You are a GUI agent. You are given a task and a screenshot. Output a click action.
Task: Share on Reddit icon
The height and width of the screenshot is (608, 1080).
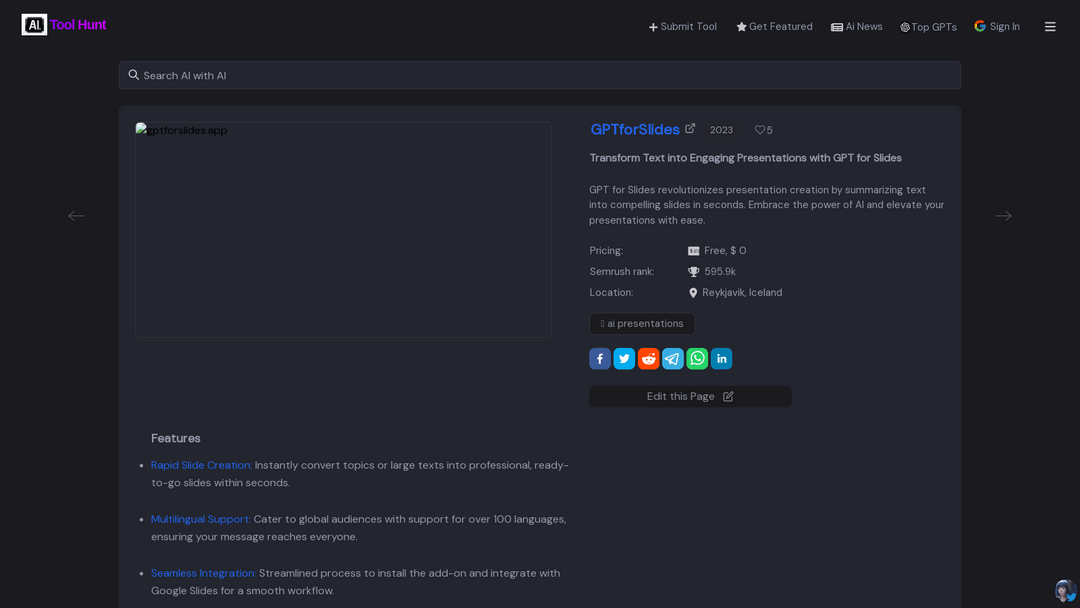(x=648, y=359)
